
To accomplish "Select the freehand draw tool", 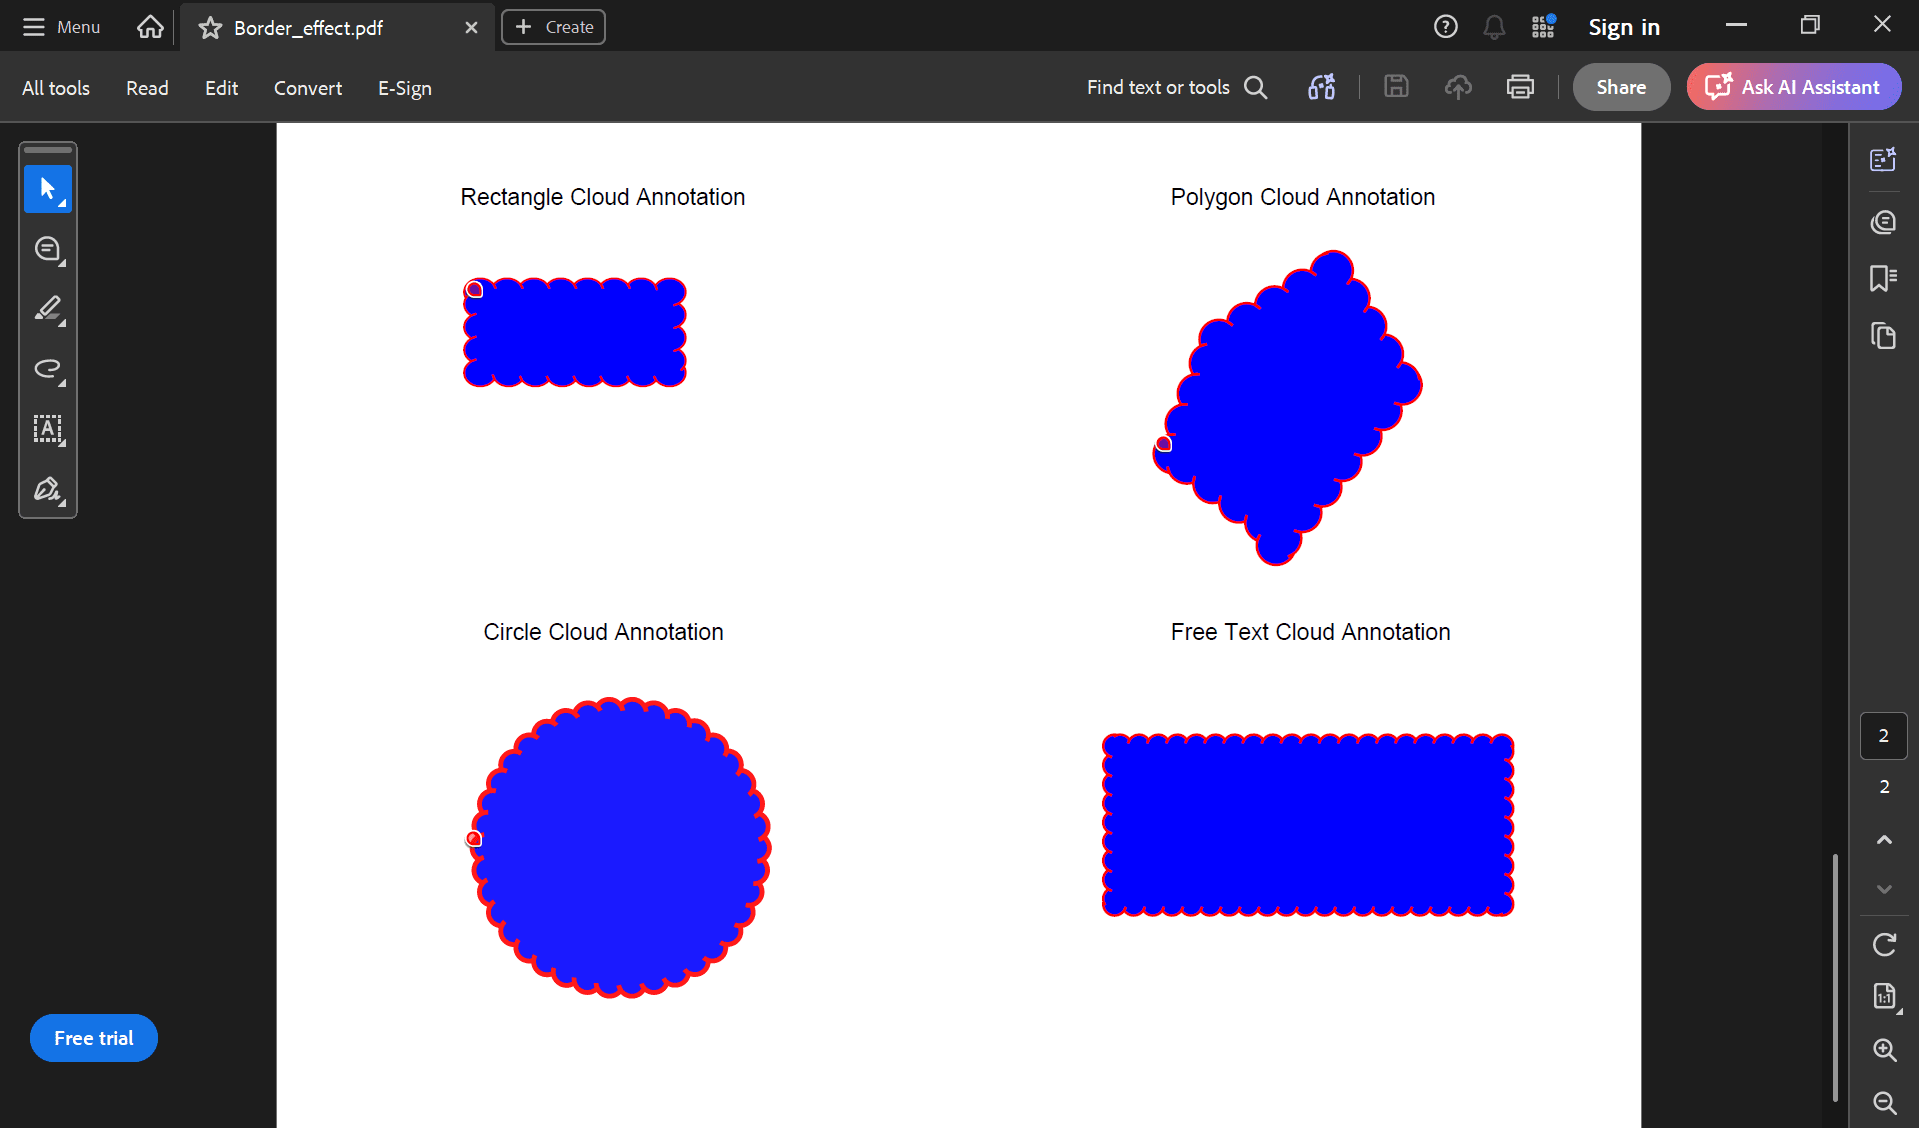I will point(47,369).
